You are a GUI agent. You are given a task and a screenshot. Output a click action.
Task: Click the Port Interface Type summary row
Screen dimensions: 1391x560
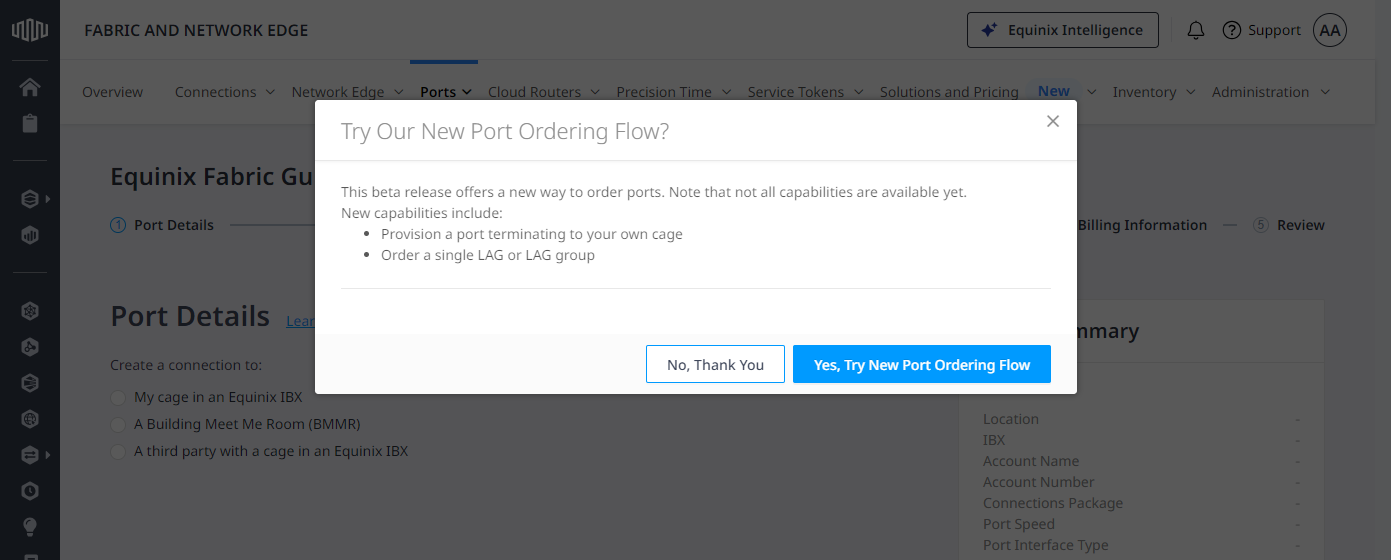[1141, 545]
